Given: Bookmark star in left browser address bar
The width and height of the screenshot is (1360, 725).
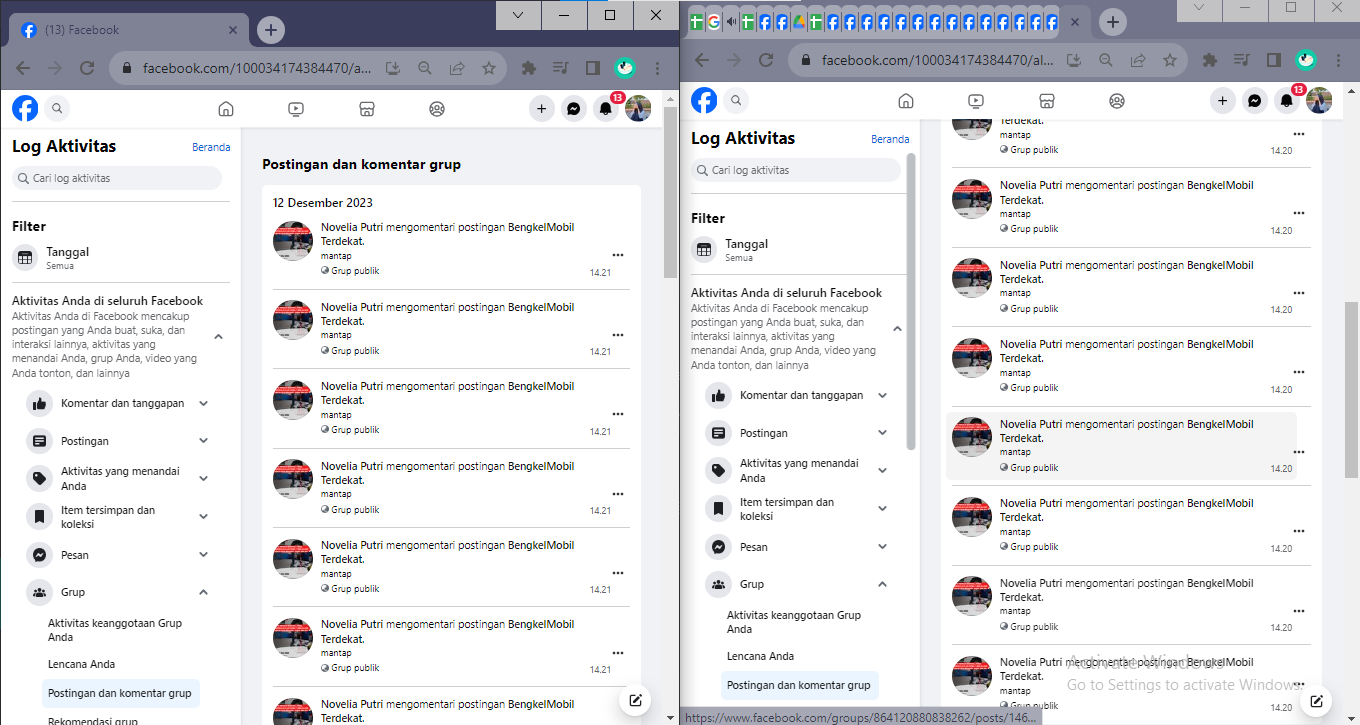Looking at the screenshot, I should coord(489,68).
